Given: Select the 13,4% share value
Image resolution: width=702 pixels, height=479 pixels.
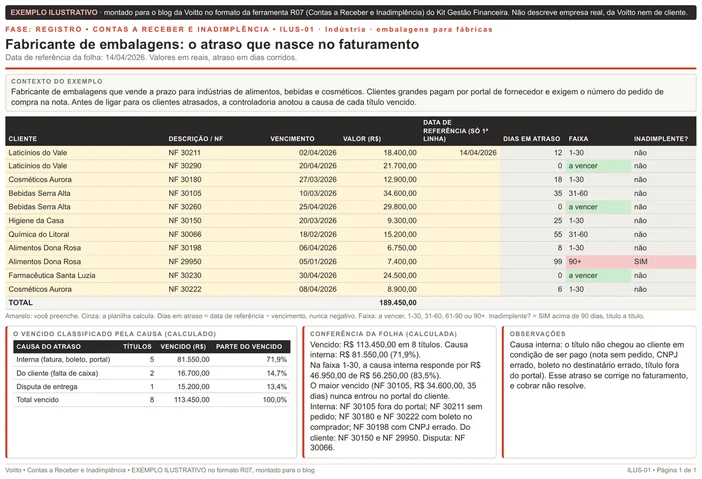Looking at the screenshot, I should [x=276, y=386].
